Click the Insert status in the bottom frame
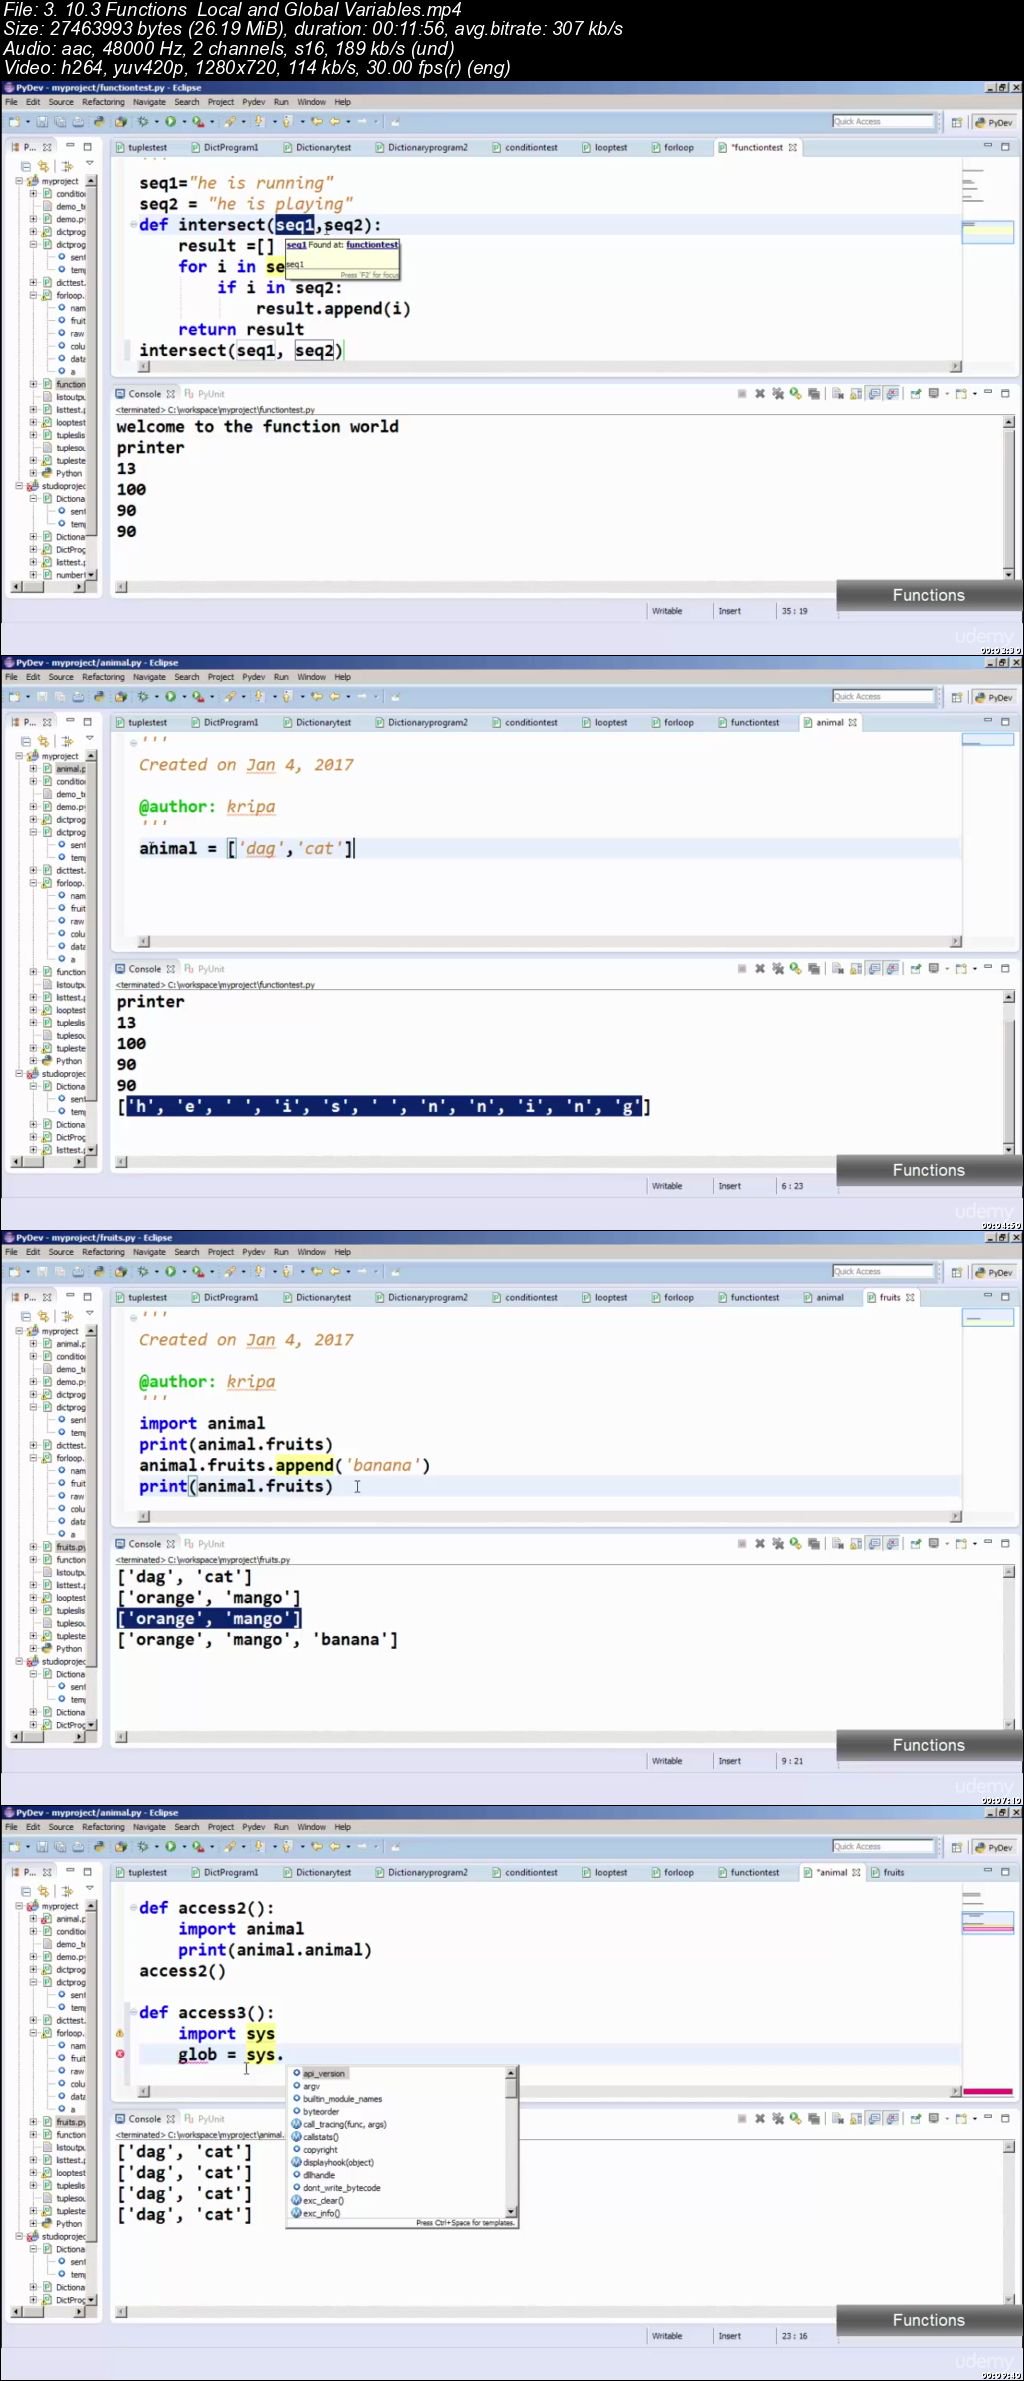The image size is (1024, 2381). (x=729, y=2336)
